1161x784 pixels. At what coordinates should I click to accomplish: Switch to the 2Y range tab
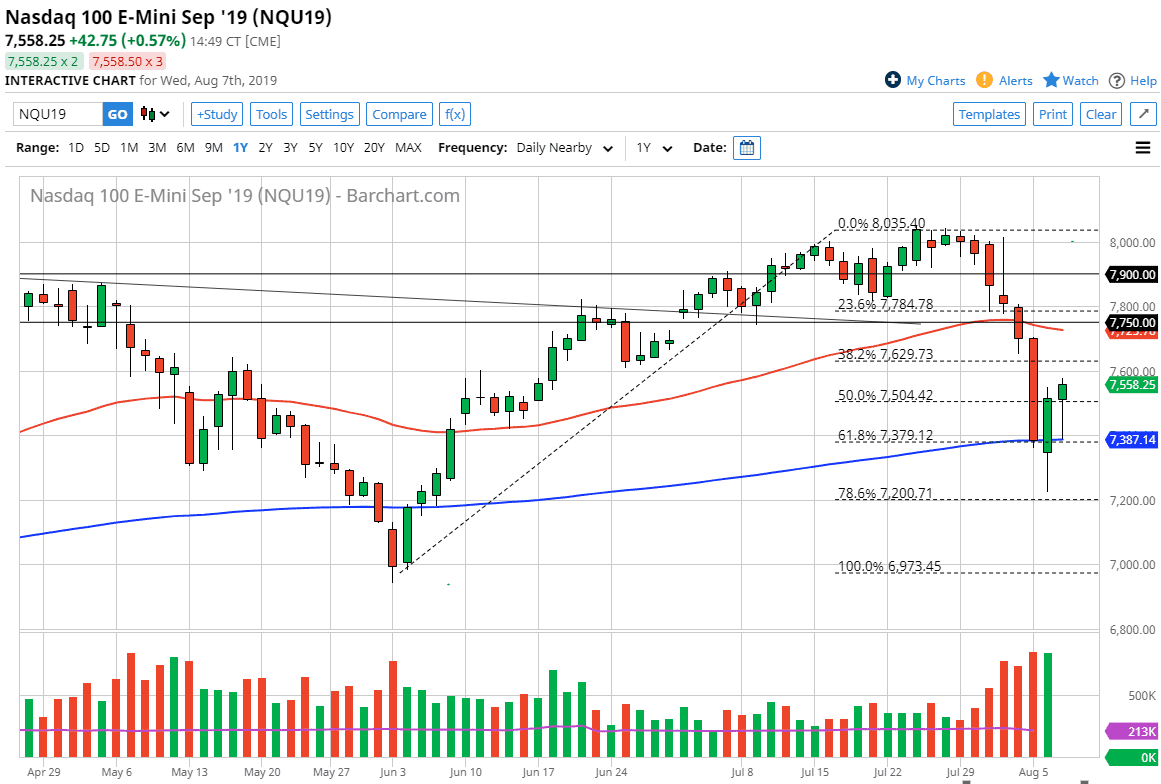tap(266, 147)
